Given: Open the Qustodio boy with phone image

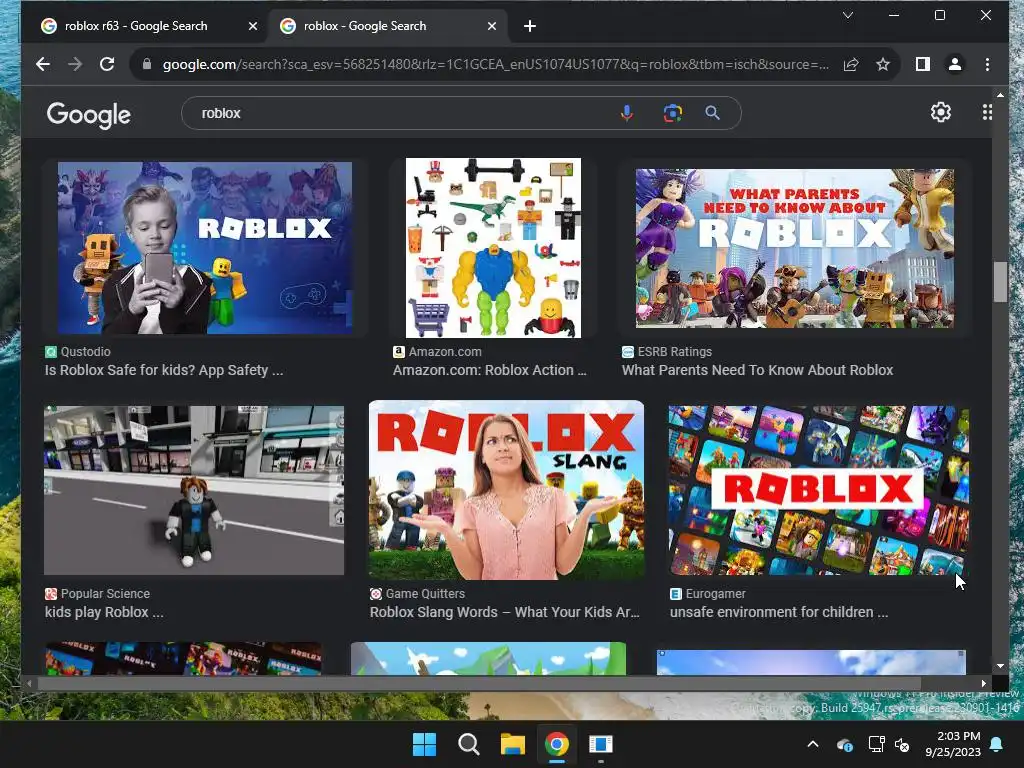Looking at the screenshot, I should 204,248.
